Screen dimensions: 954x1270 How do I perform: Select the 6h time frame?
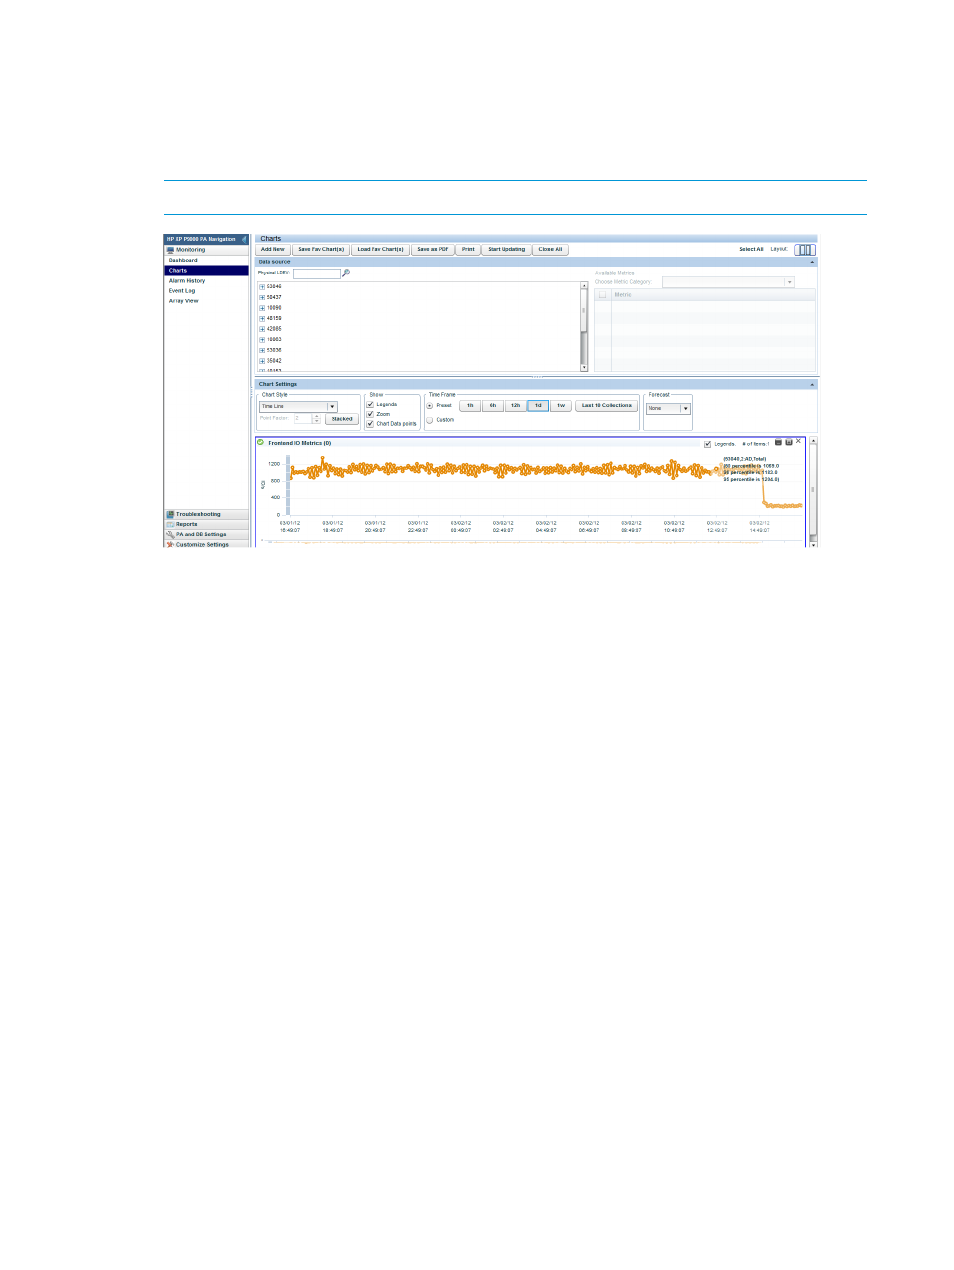(x=493, y=406)
